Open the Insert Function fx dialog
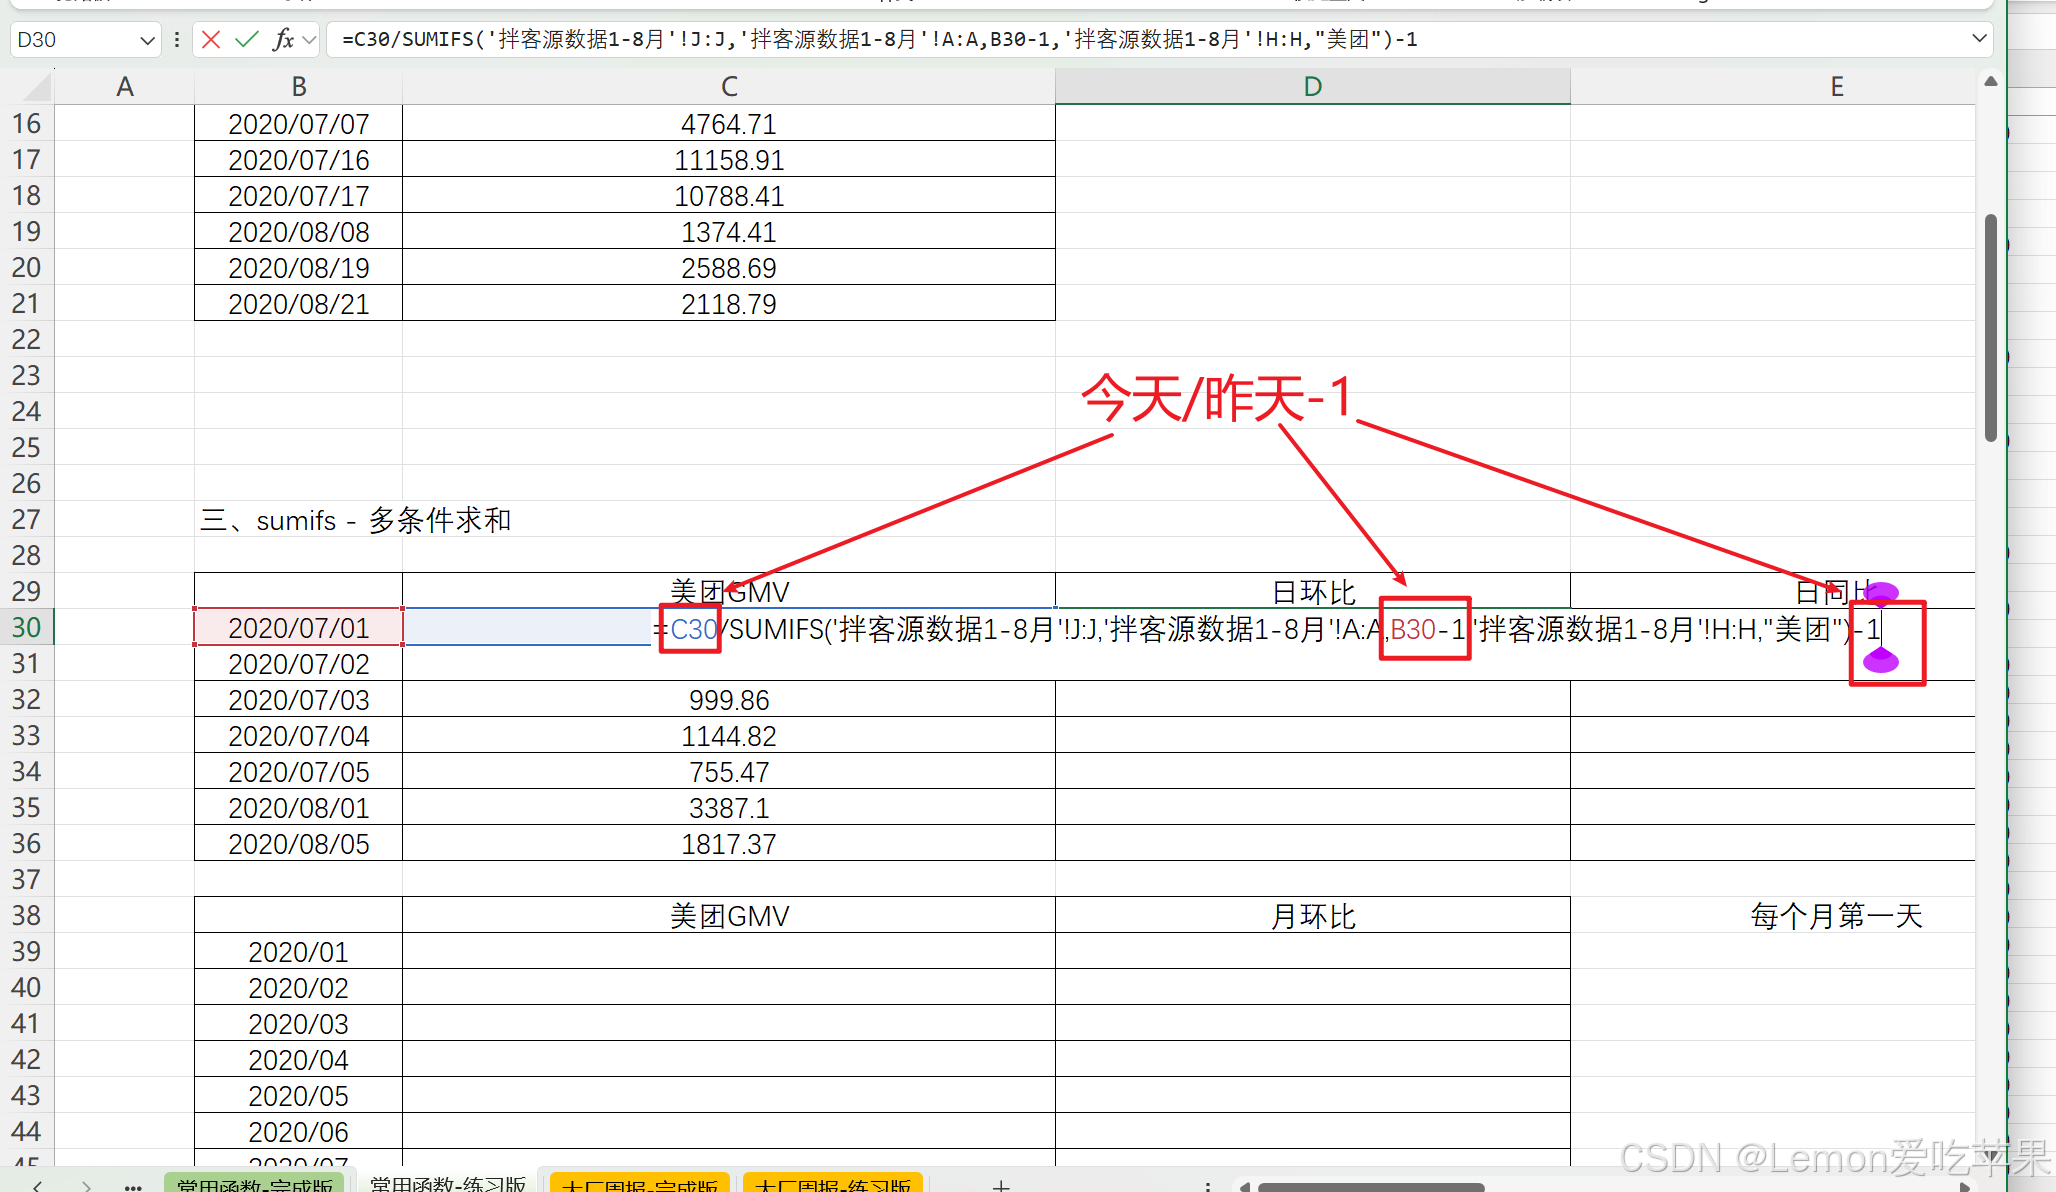Screen dimensions: 2056x1192 coord(284,40)
